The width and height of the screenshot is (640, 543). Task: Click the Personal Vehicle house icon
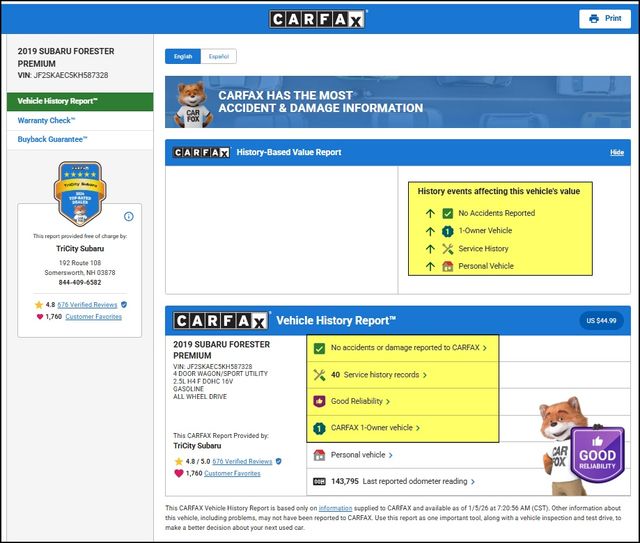click(448, 266)
